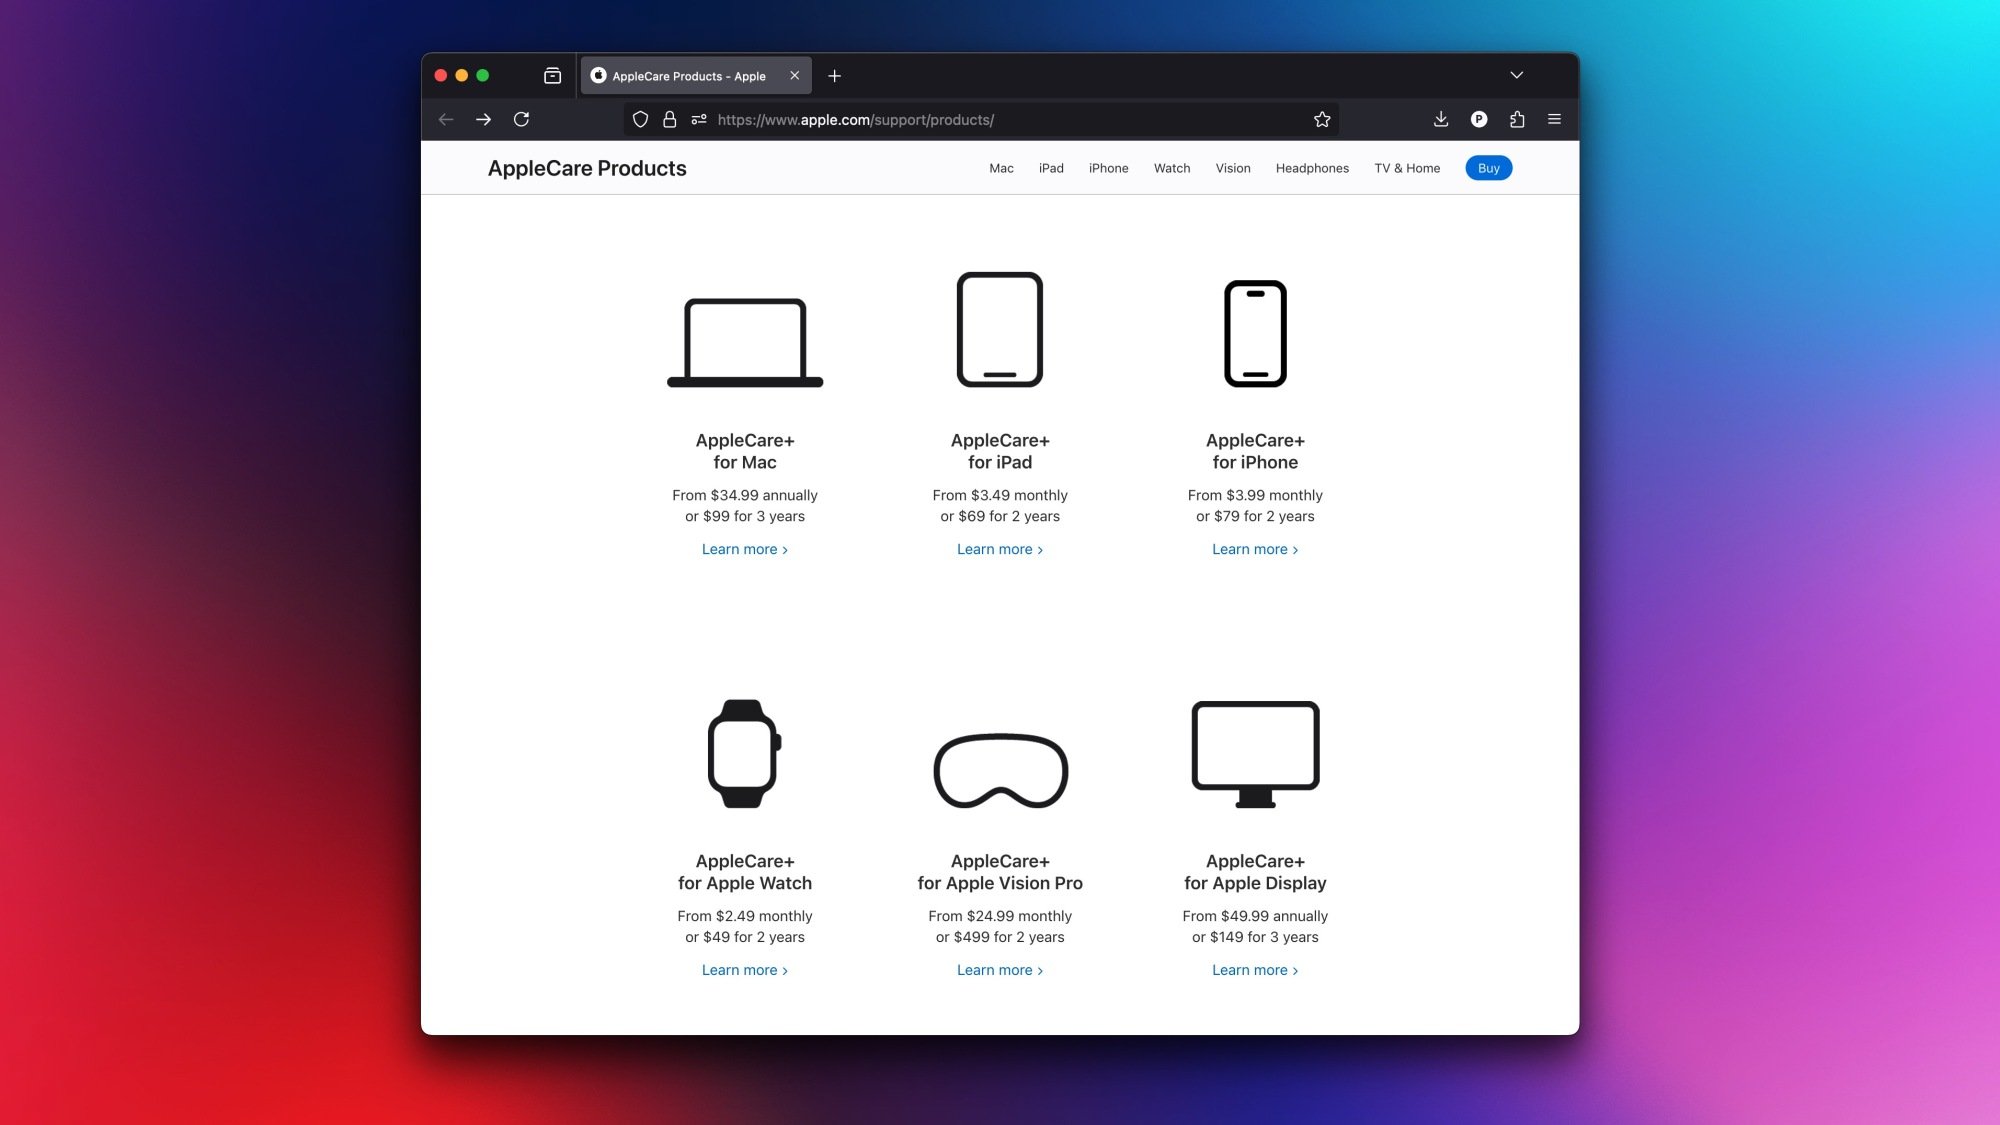This screenshot has width=2000, height=1125.
Task: Open Learn more under AppleCare+ for iPhone
Action: pos(1255,550)
